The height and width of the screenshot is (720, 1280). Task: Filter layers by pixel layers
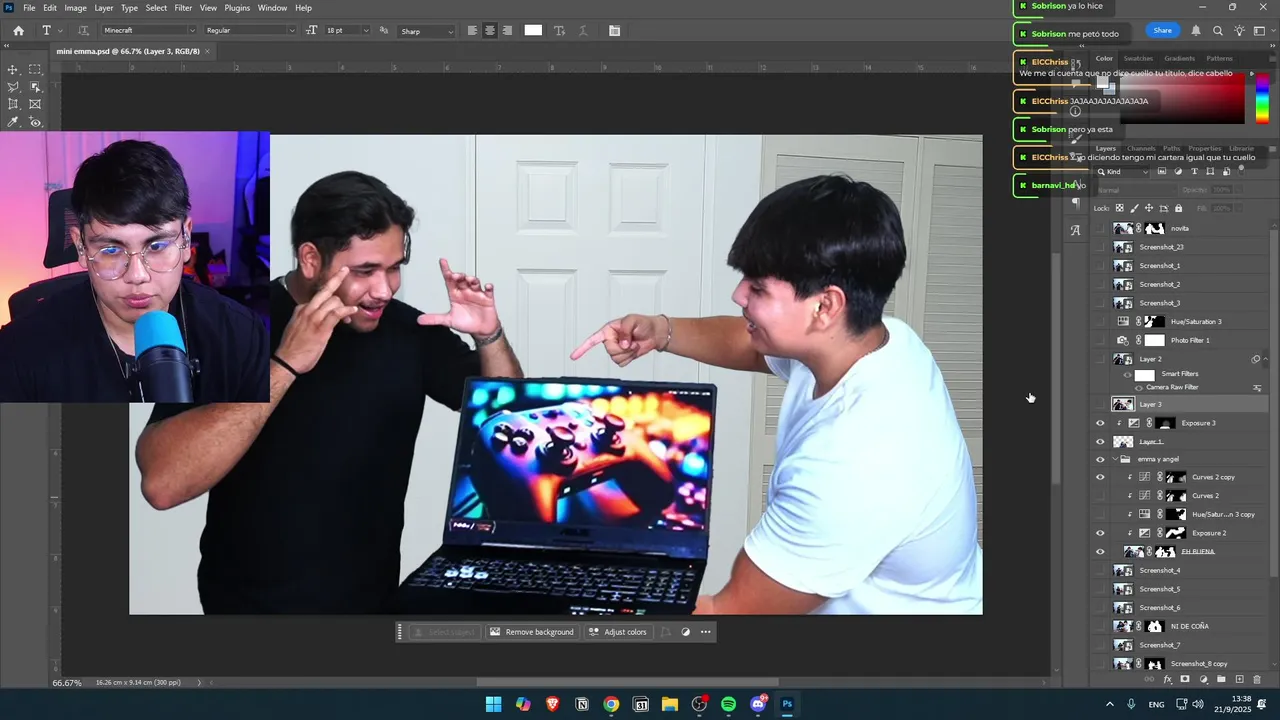point(1162,171)
